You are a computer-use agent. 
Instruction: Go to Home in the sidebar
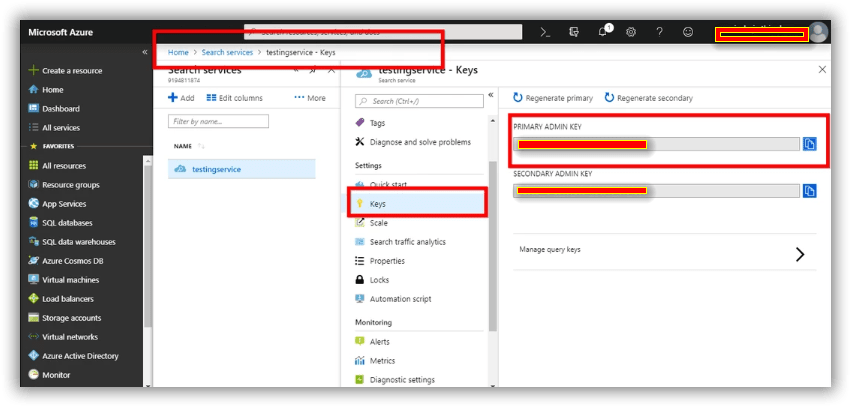46,90
